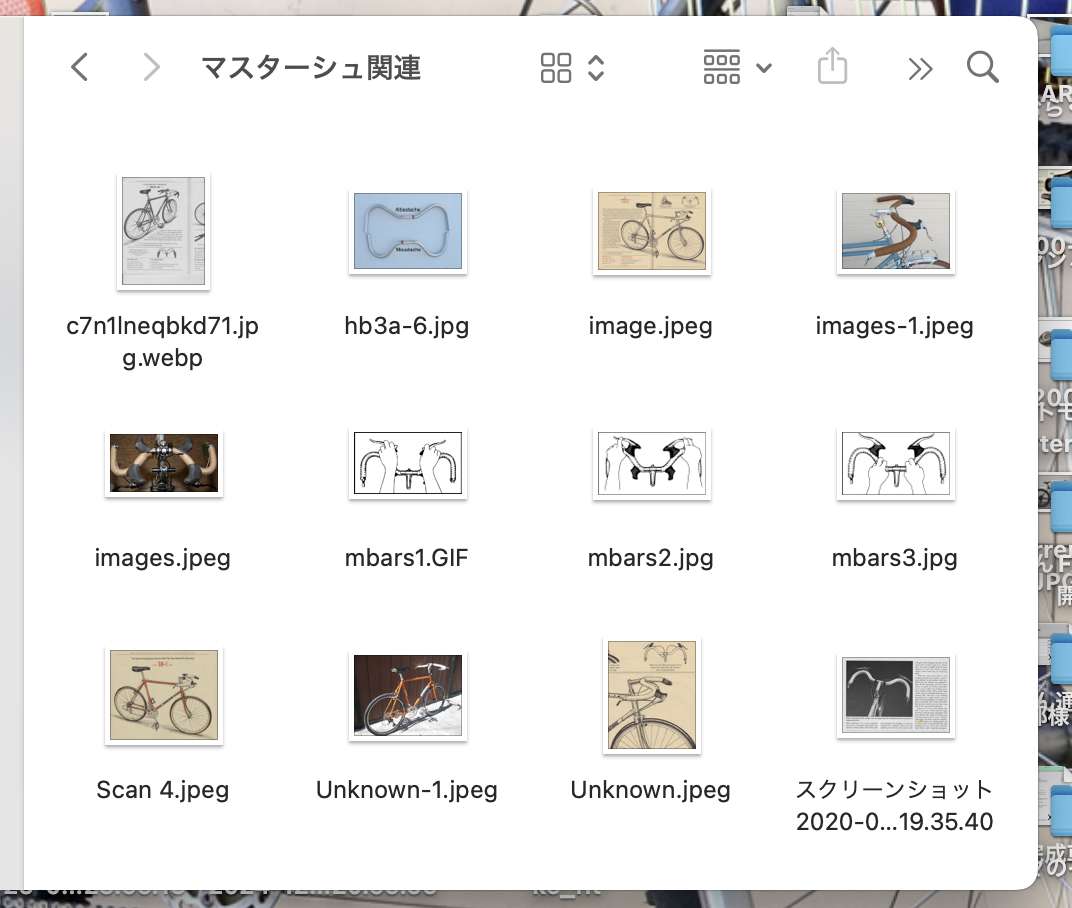The width and height of the screenshot is (1072, 908).
Task: Open the Group By dropdown menu
Action: tap(737, 68)
